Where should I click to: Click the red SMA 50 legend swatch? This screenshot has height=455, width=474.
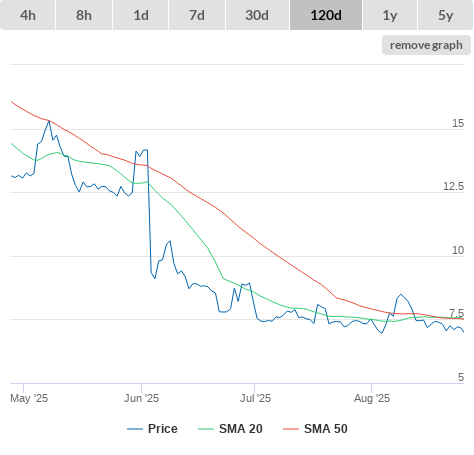point(291,429)
